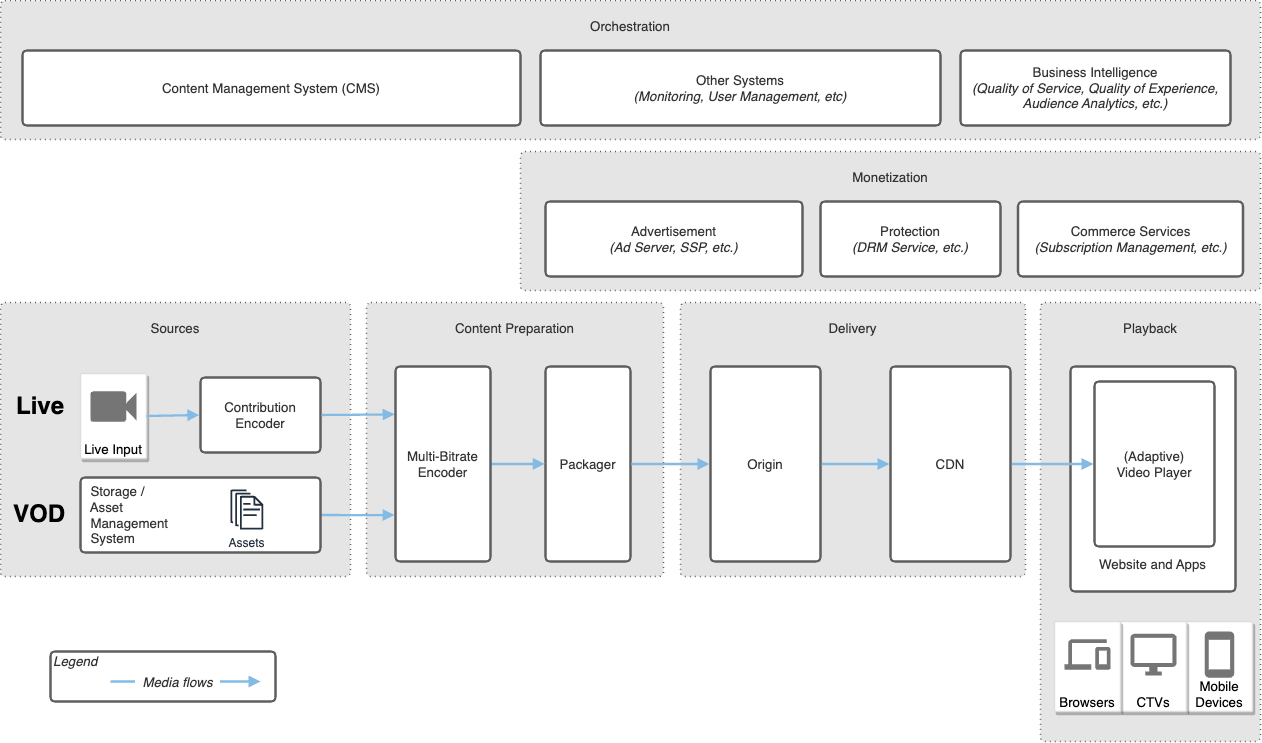Select the Assets documents icon
The image size is (1262, 743).
point(246,510)
